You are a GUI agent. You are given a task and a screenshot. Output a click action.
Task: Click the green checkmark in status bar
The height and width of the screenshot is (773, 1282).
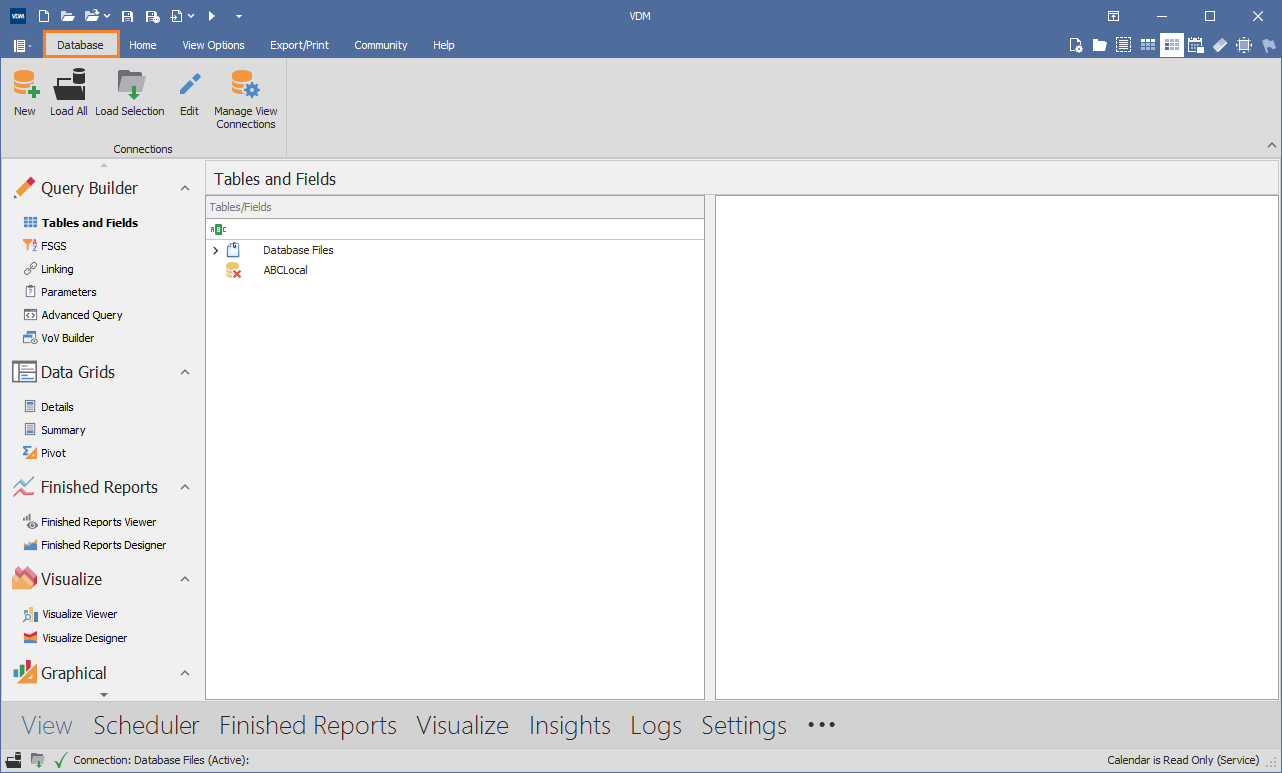coord(60,760)
